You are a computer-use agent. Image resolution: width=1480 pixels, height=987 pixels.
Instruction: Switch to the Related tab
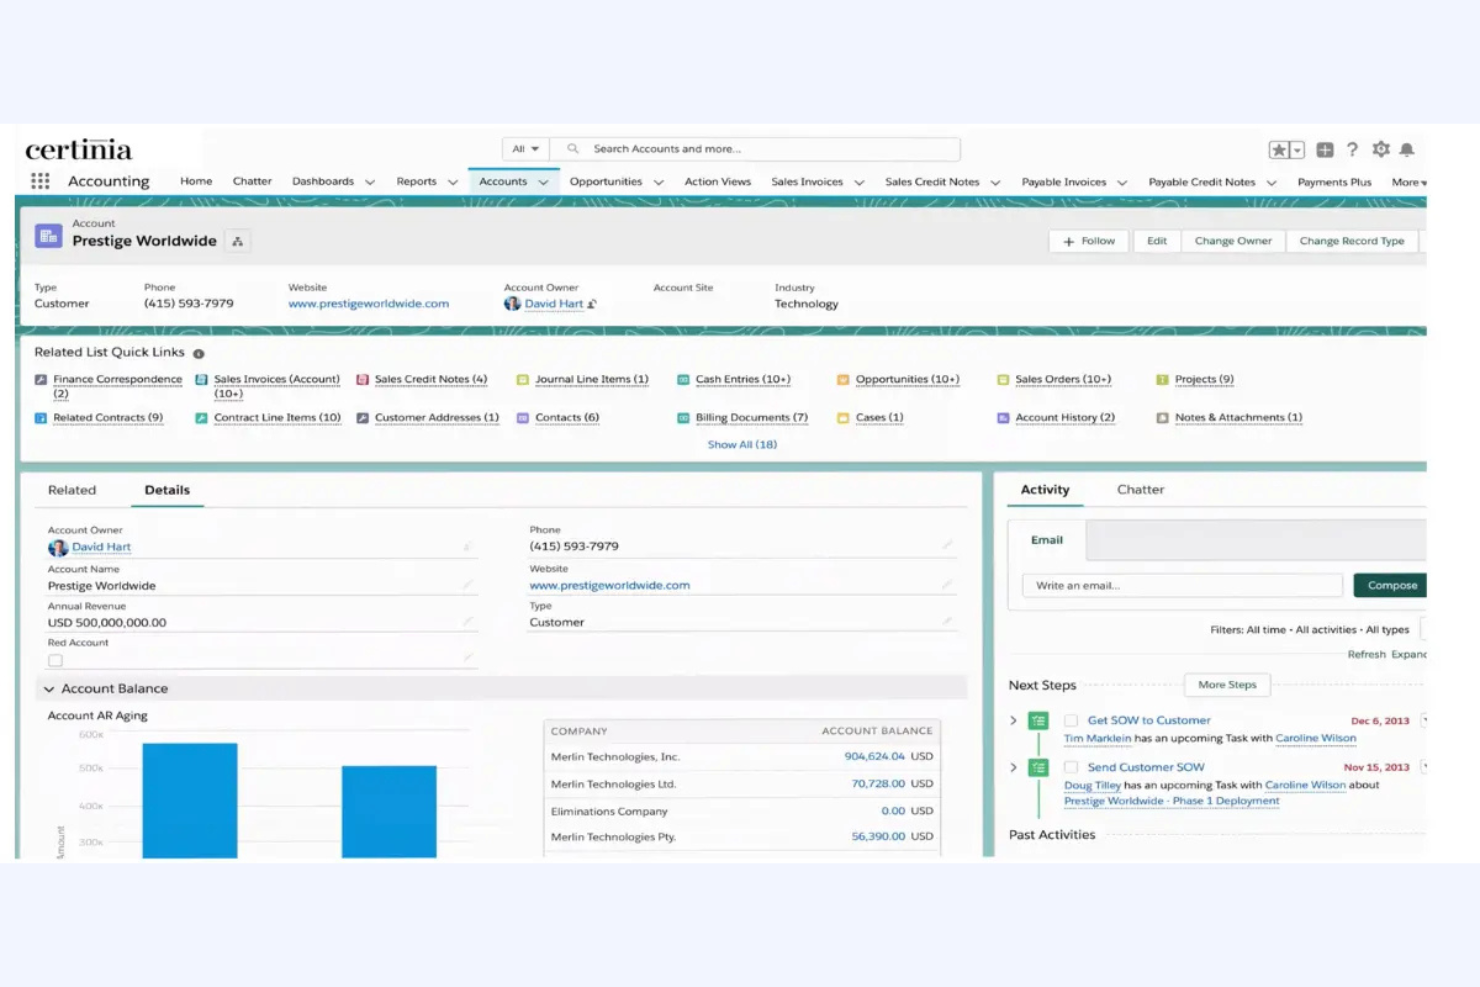(72, 490)
